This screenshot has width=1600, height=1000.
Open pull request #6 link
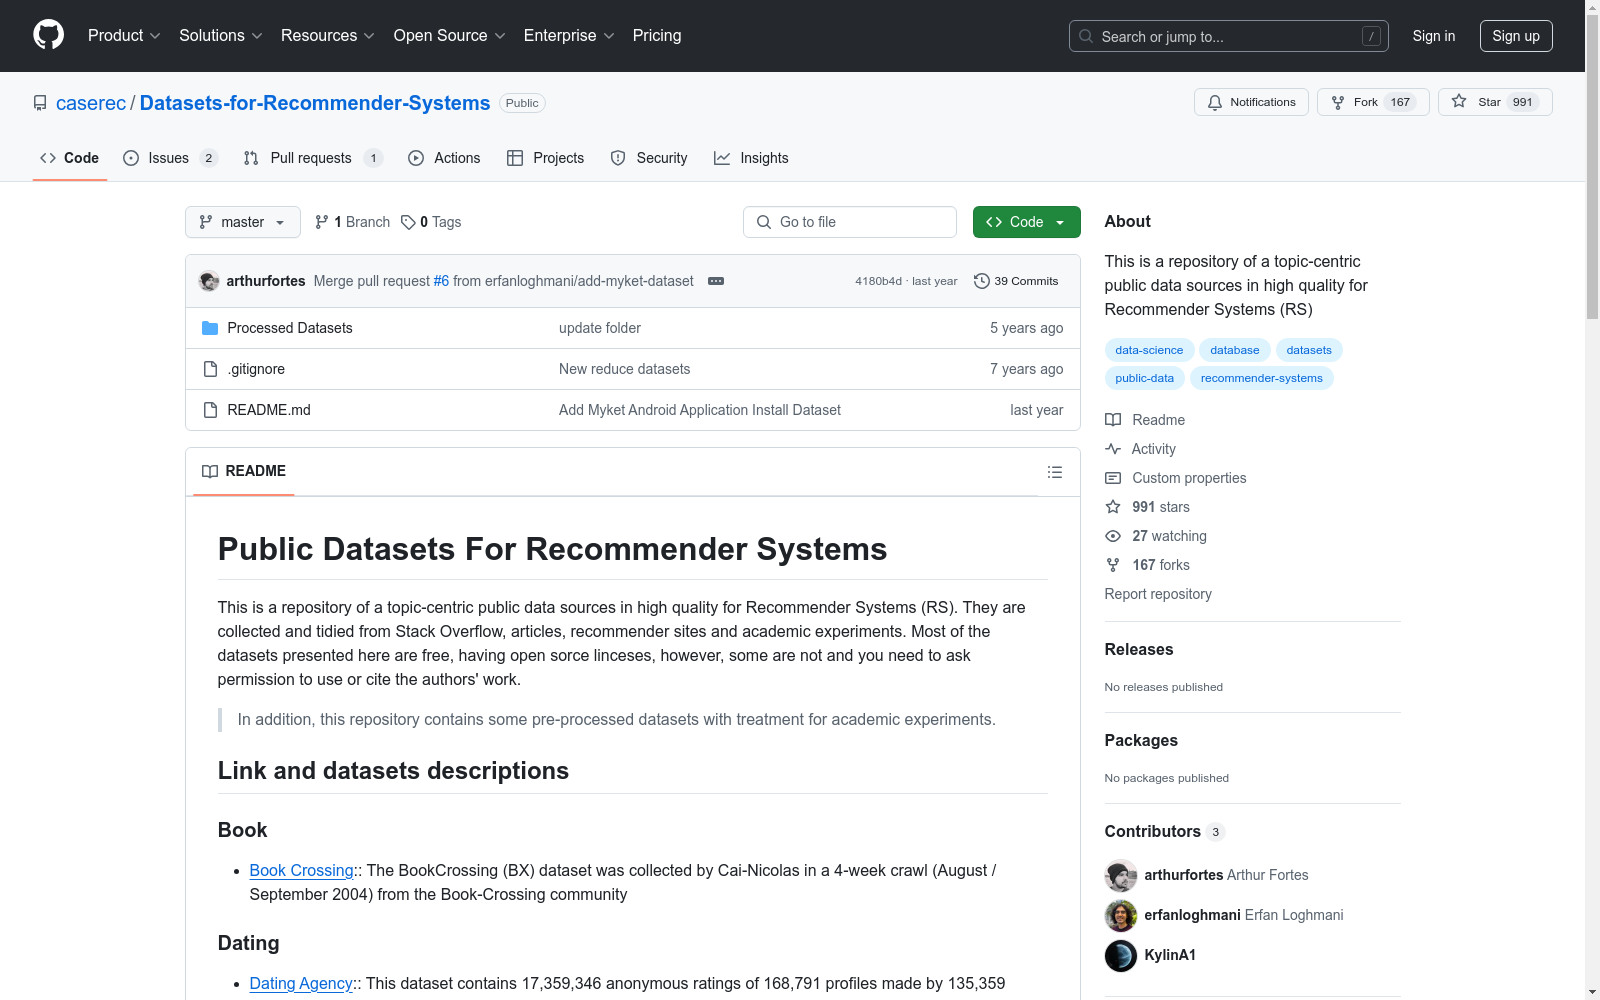click(x=441, y=281)
